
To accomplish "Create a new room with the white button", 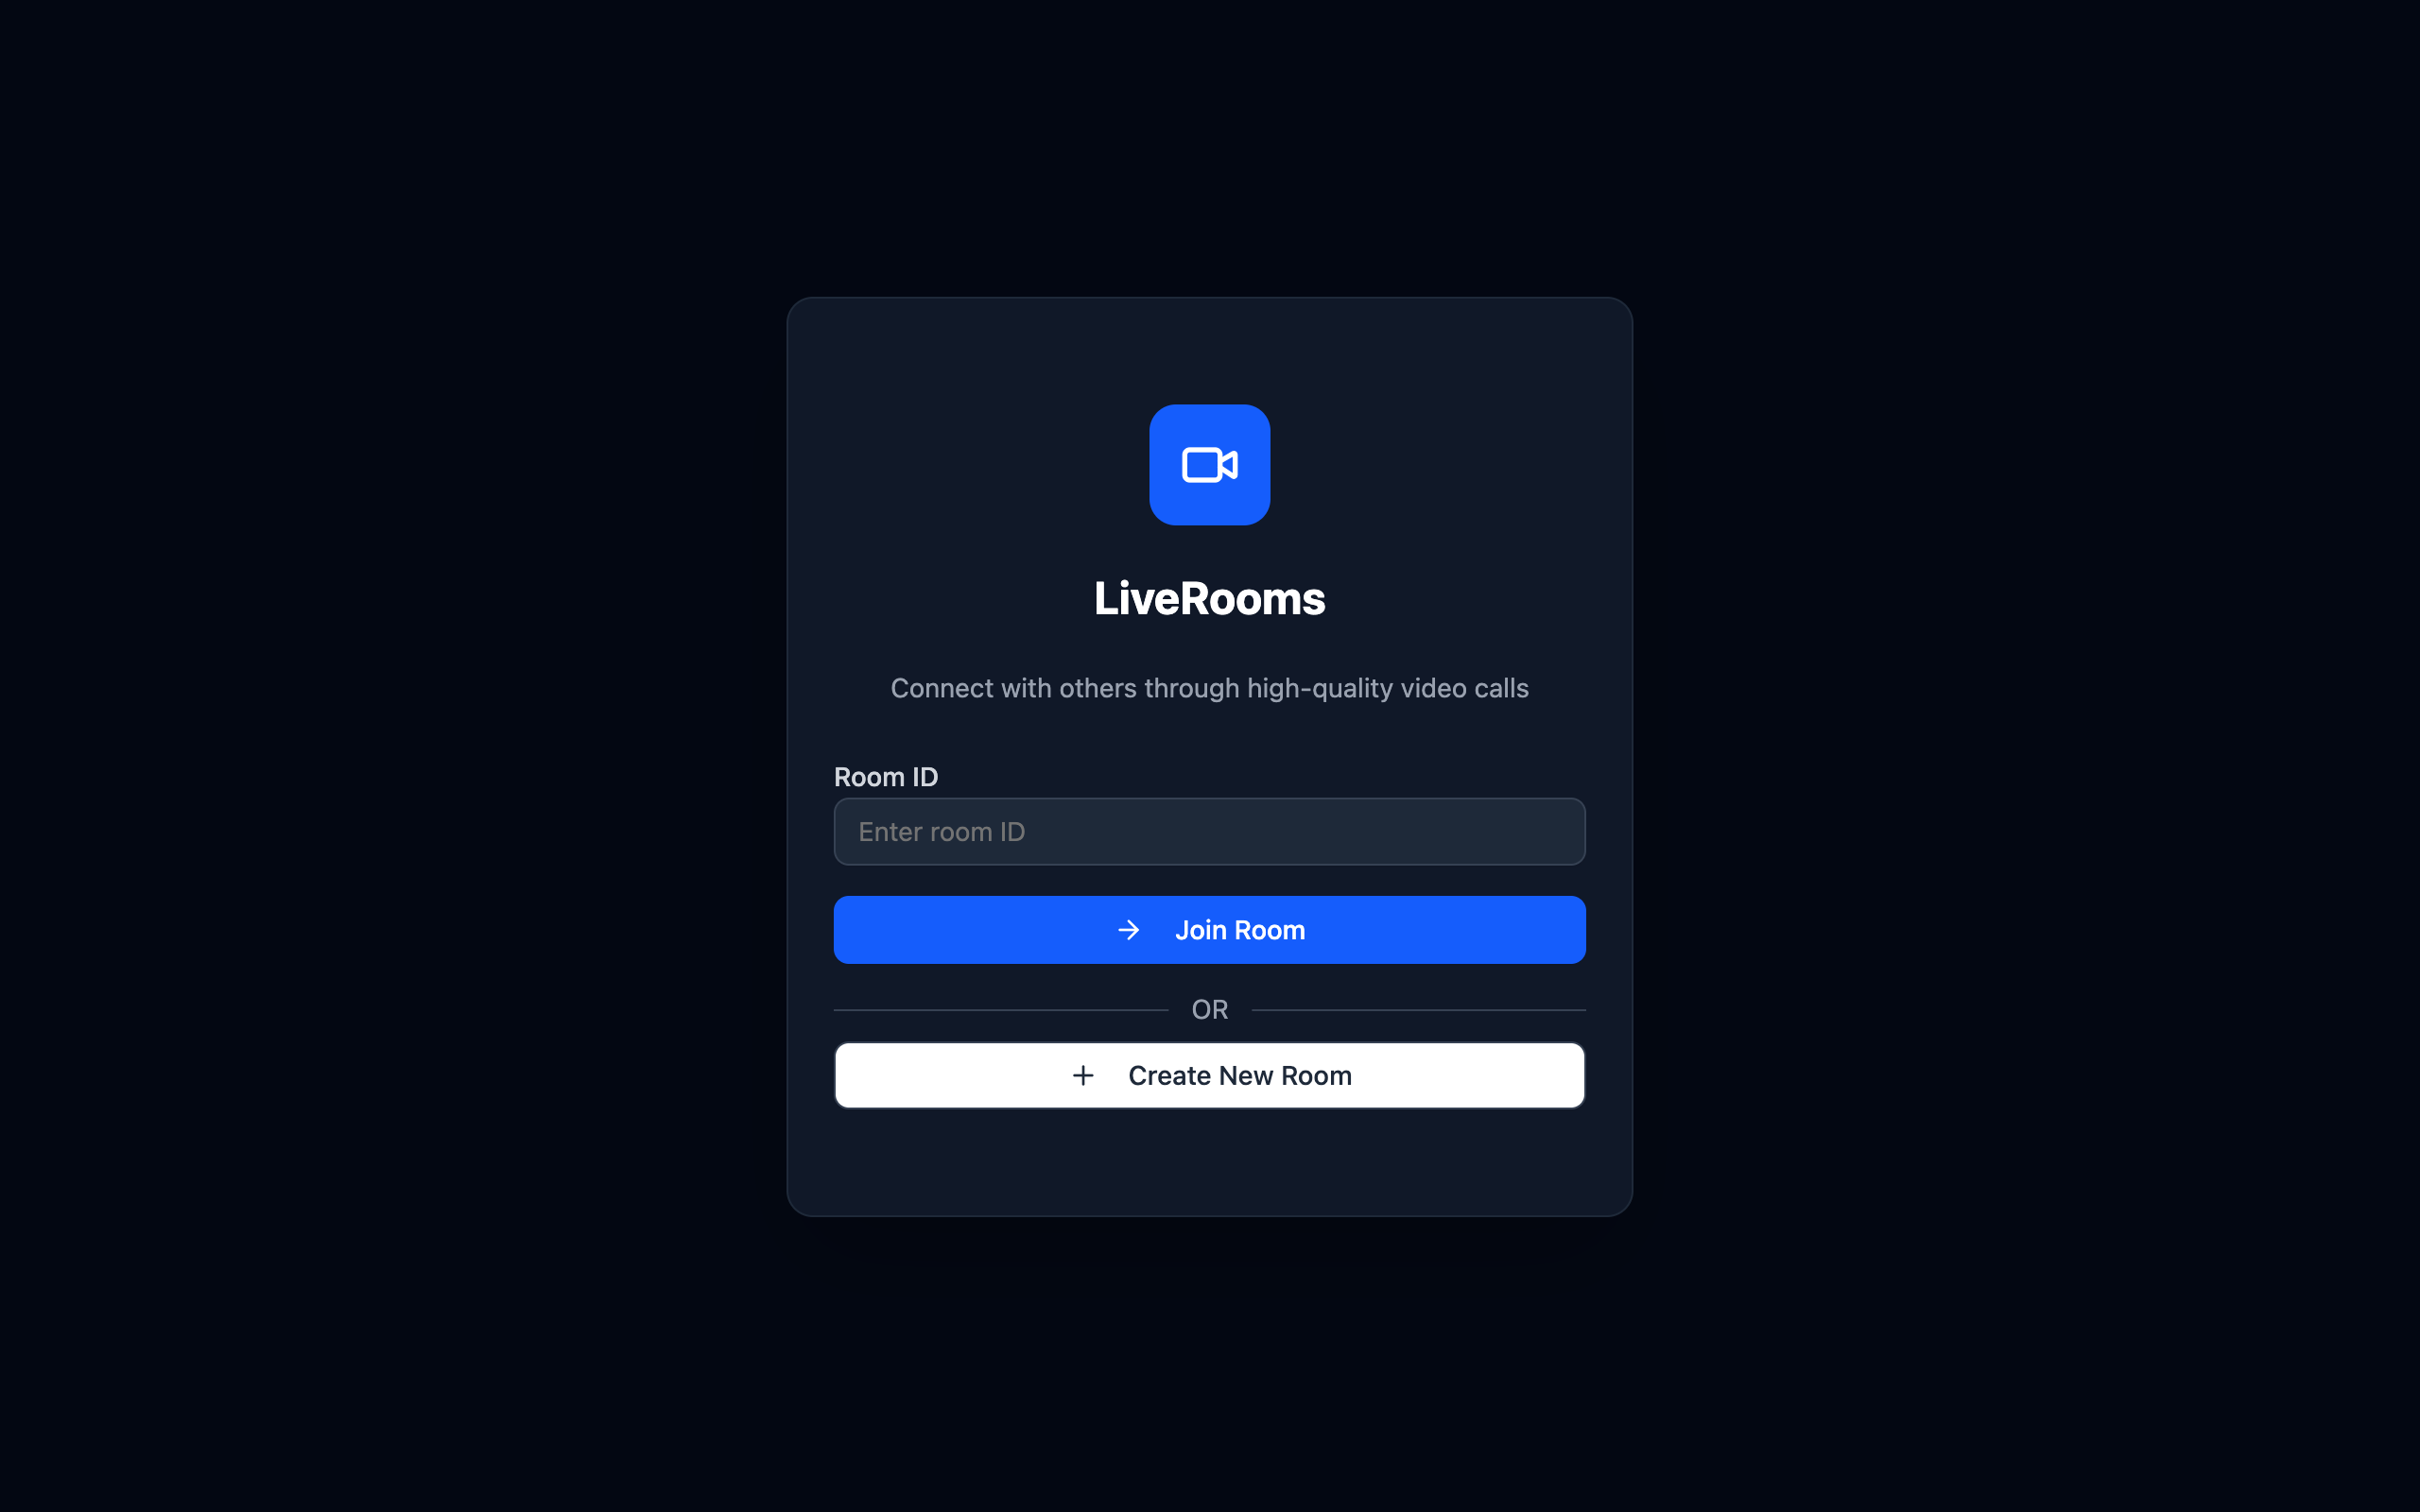I will coord(1209,1075).
